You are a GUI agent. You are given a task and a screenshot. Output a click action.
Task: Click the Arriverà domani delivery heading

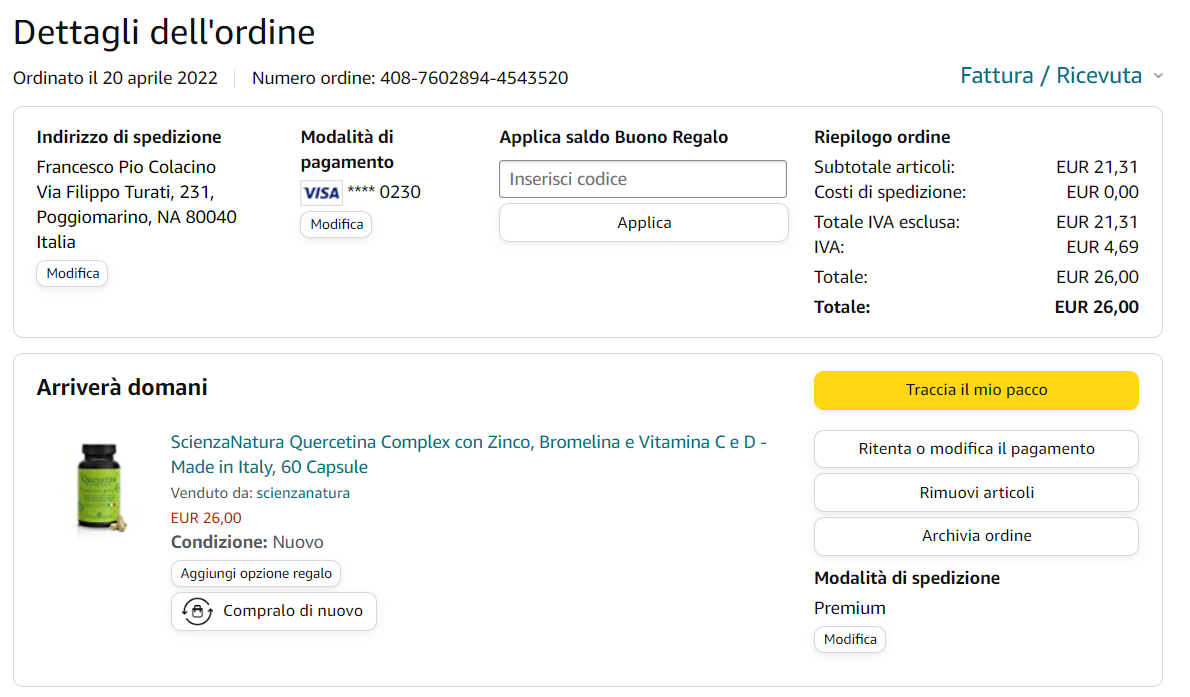point(122,387)
